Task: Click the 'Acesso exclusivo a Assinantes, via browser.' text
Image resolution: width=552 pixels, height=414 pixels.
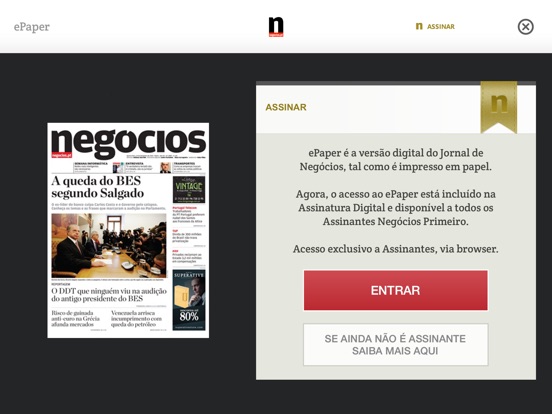Action: tap(396, 249)
